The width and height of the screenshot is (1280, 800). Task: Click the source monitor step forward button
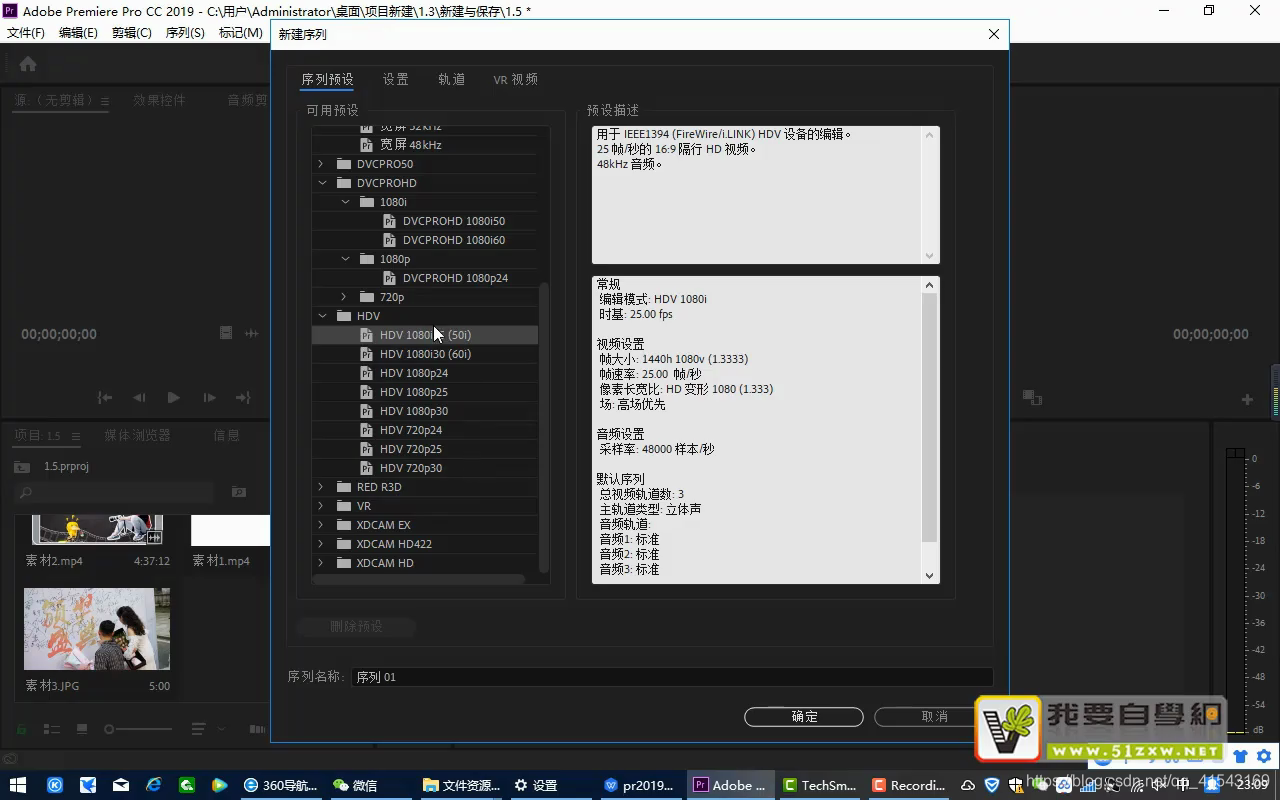pyautogui.click(x=208, y=397)
